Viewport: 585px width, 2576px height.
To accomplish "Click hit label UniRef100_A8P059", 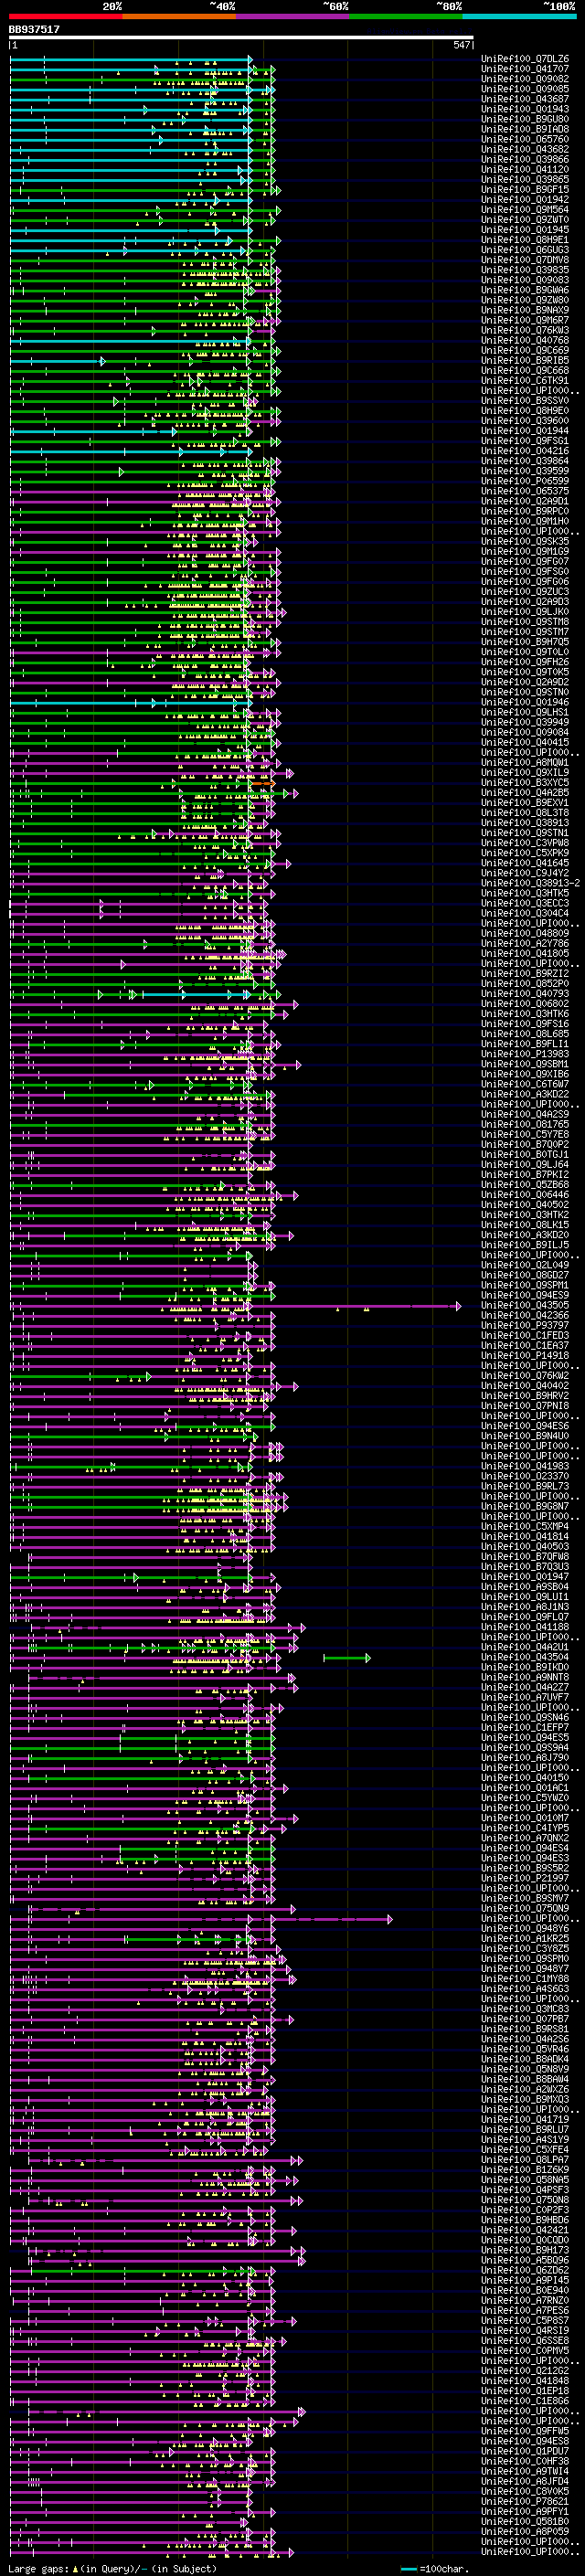I will click(x=525, y=2532).
